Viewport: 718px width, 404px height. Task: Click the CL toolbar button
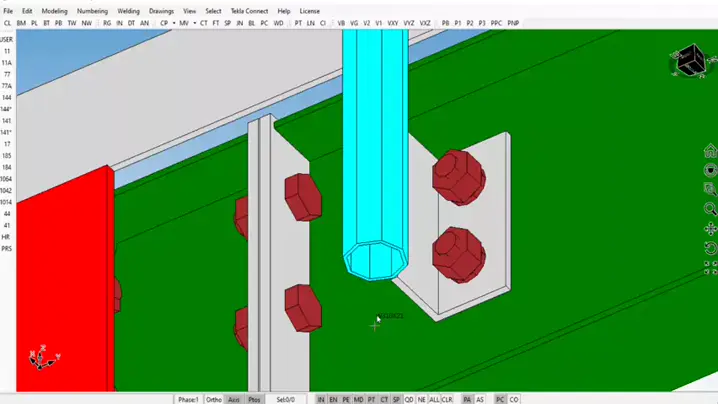[8, 22]
